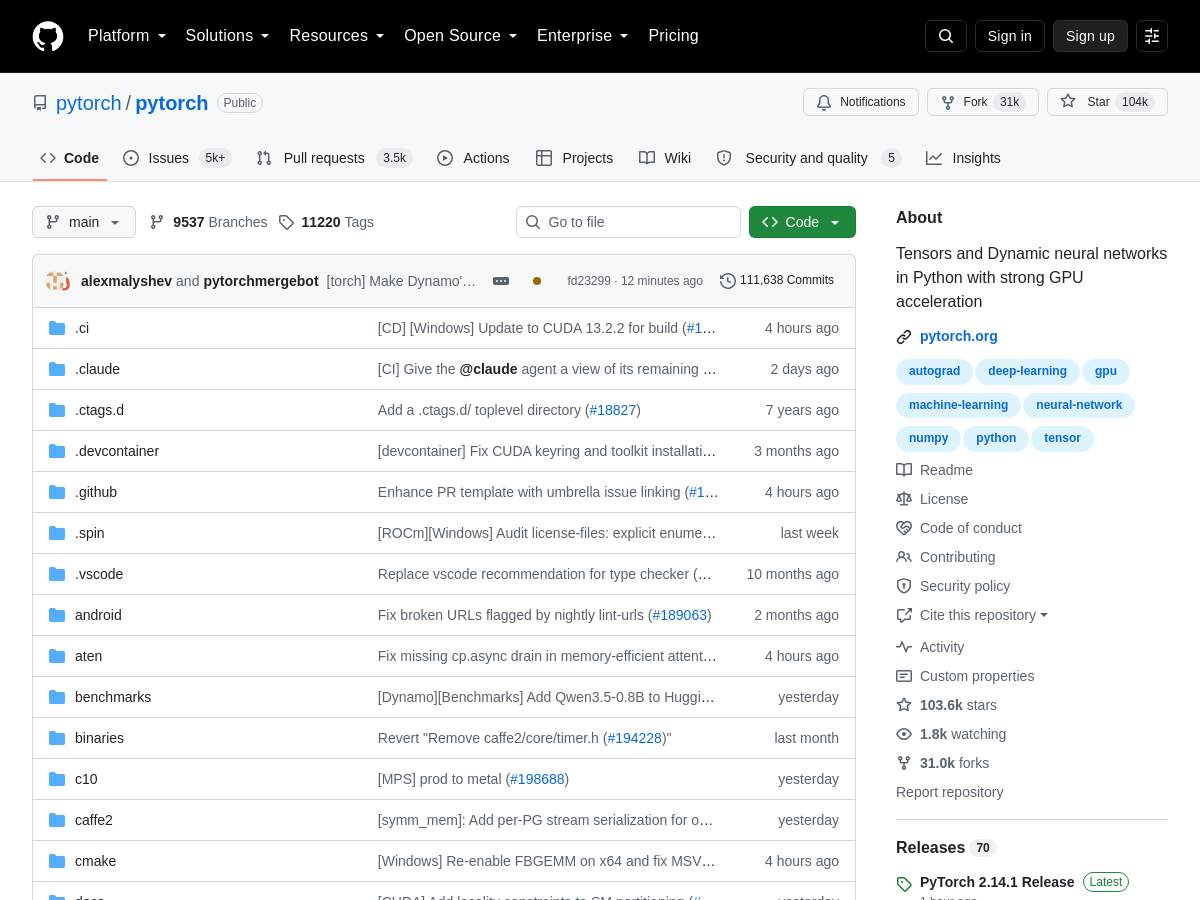Open the pytorch.org website link
This screenshot has height=900, width=1200.
click(x=959, y=336)
